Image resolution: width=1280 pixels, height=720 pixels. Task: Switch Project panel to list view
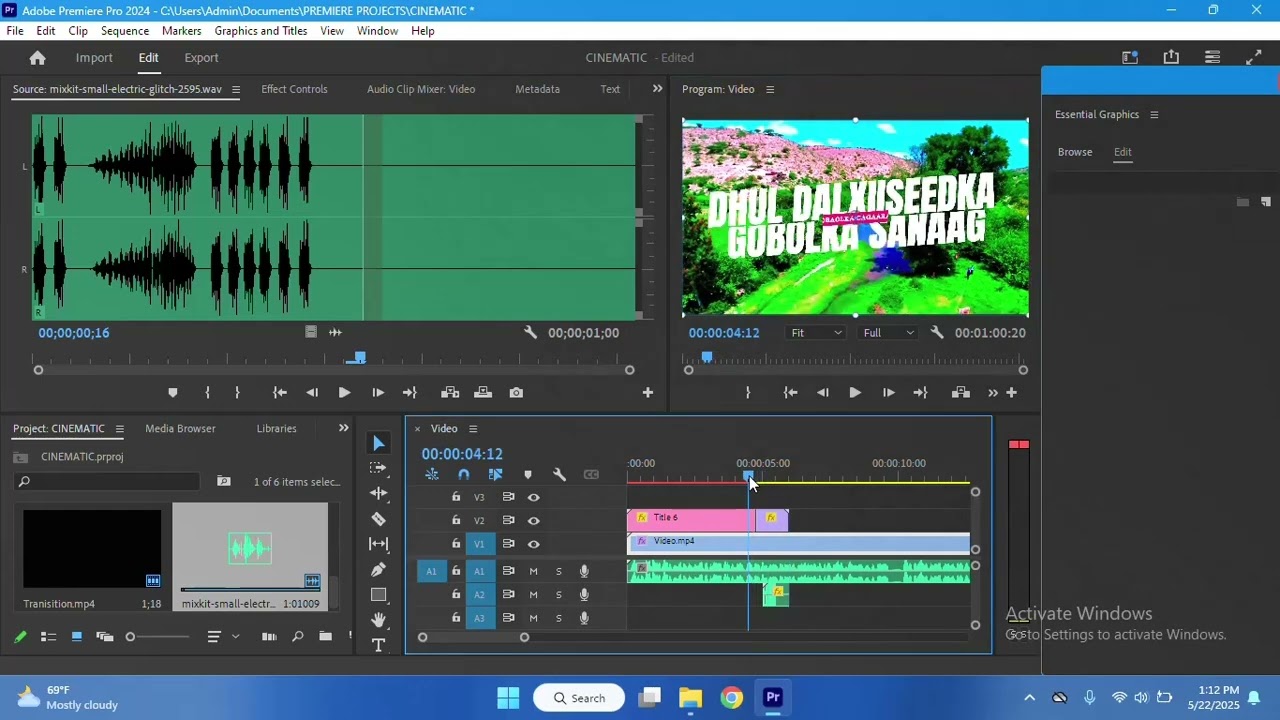tap(48, 636)
